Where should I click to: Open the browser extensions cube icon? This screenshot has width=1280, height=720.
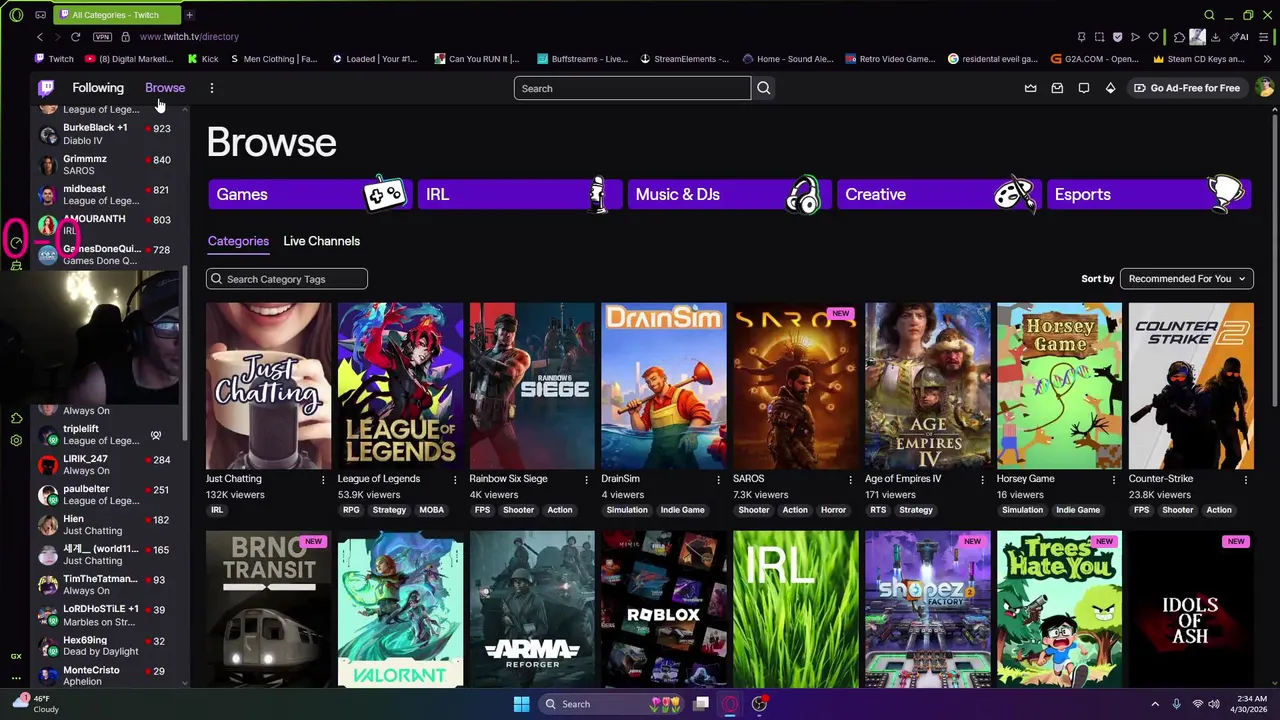click(1179, 37)
